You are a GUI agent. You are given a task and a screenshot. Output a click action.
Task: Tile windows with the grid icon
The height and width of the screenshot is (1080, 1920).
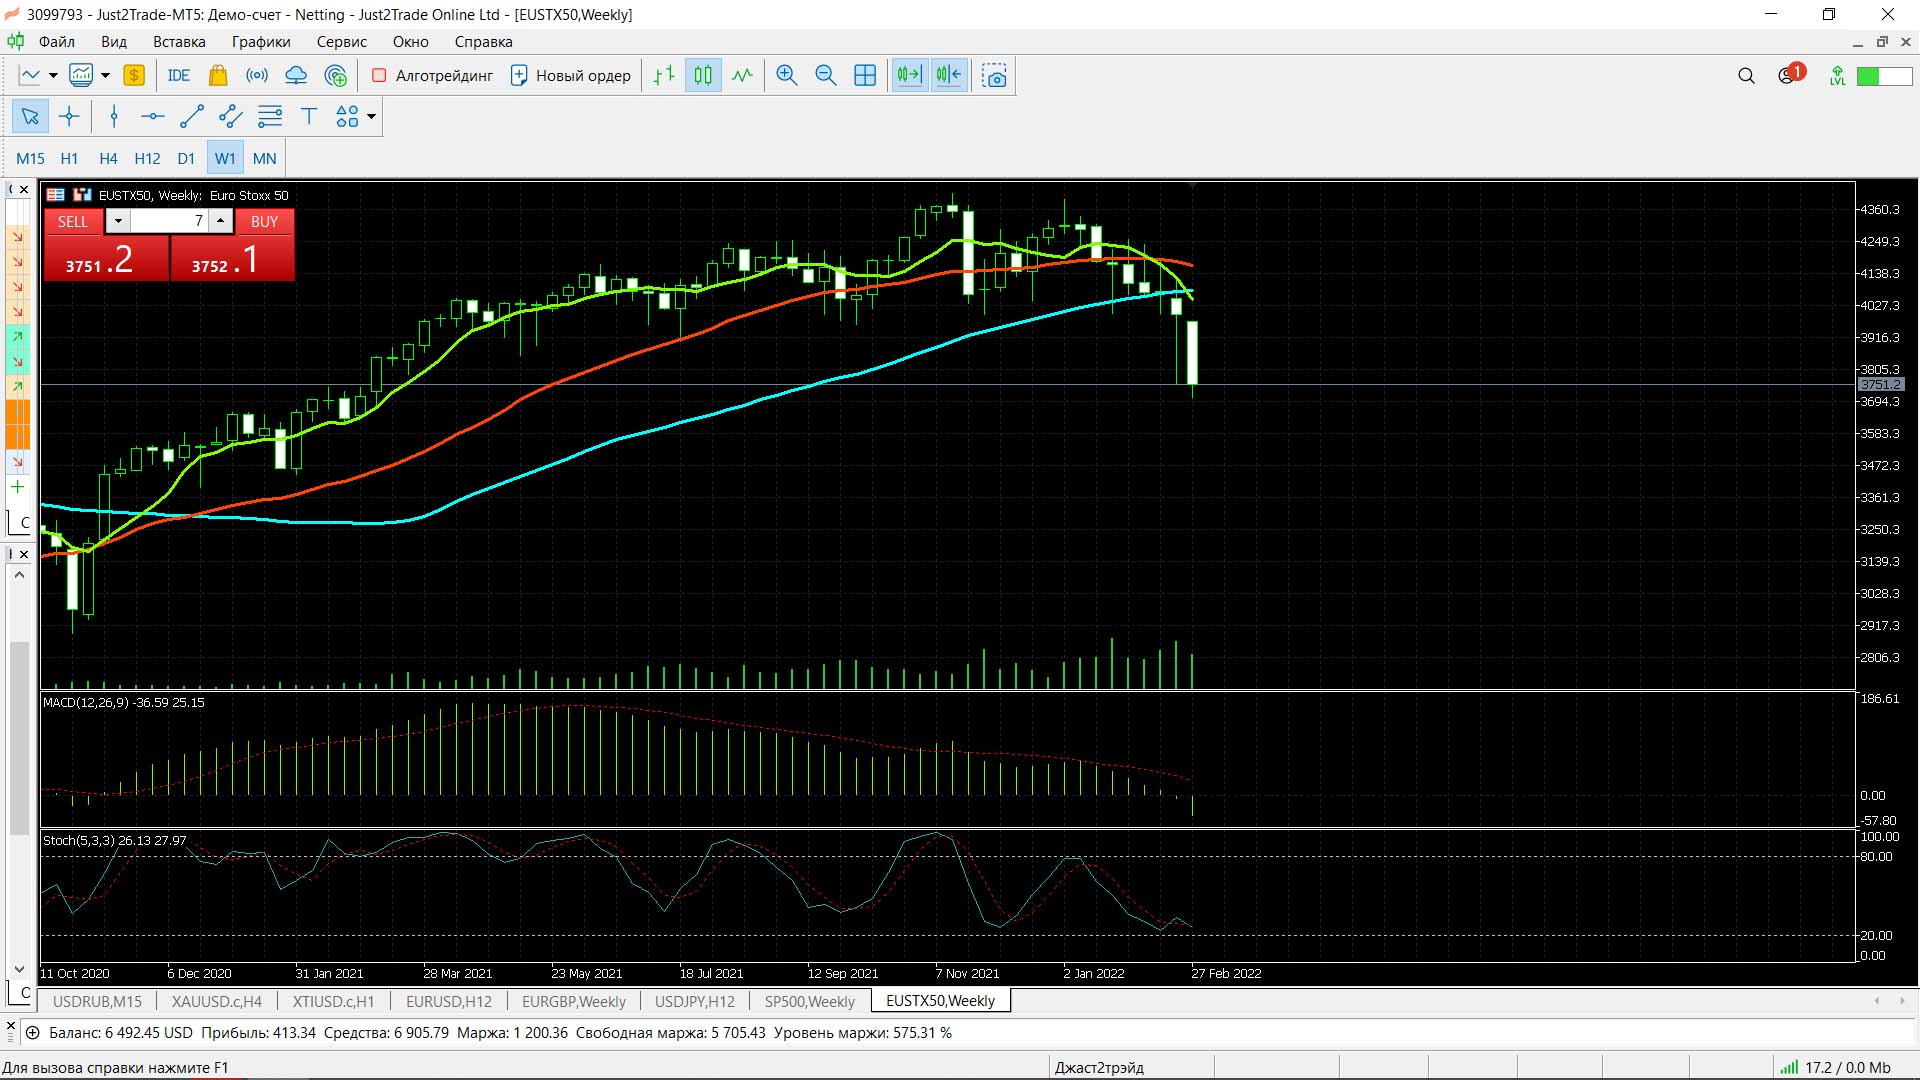point(865,75)
